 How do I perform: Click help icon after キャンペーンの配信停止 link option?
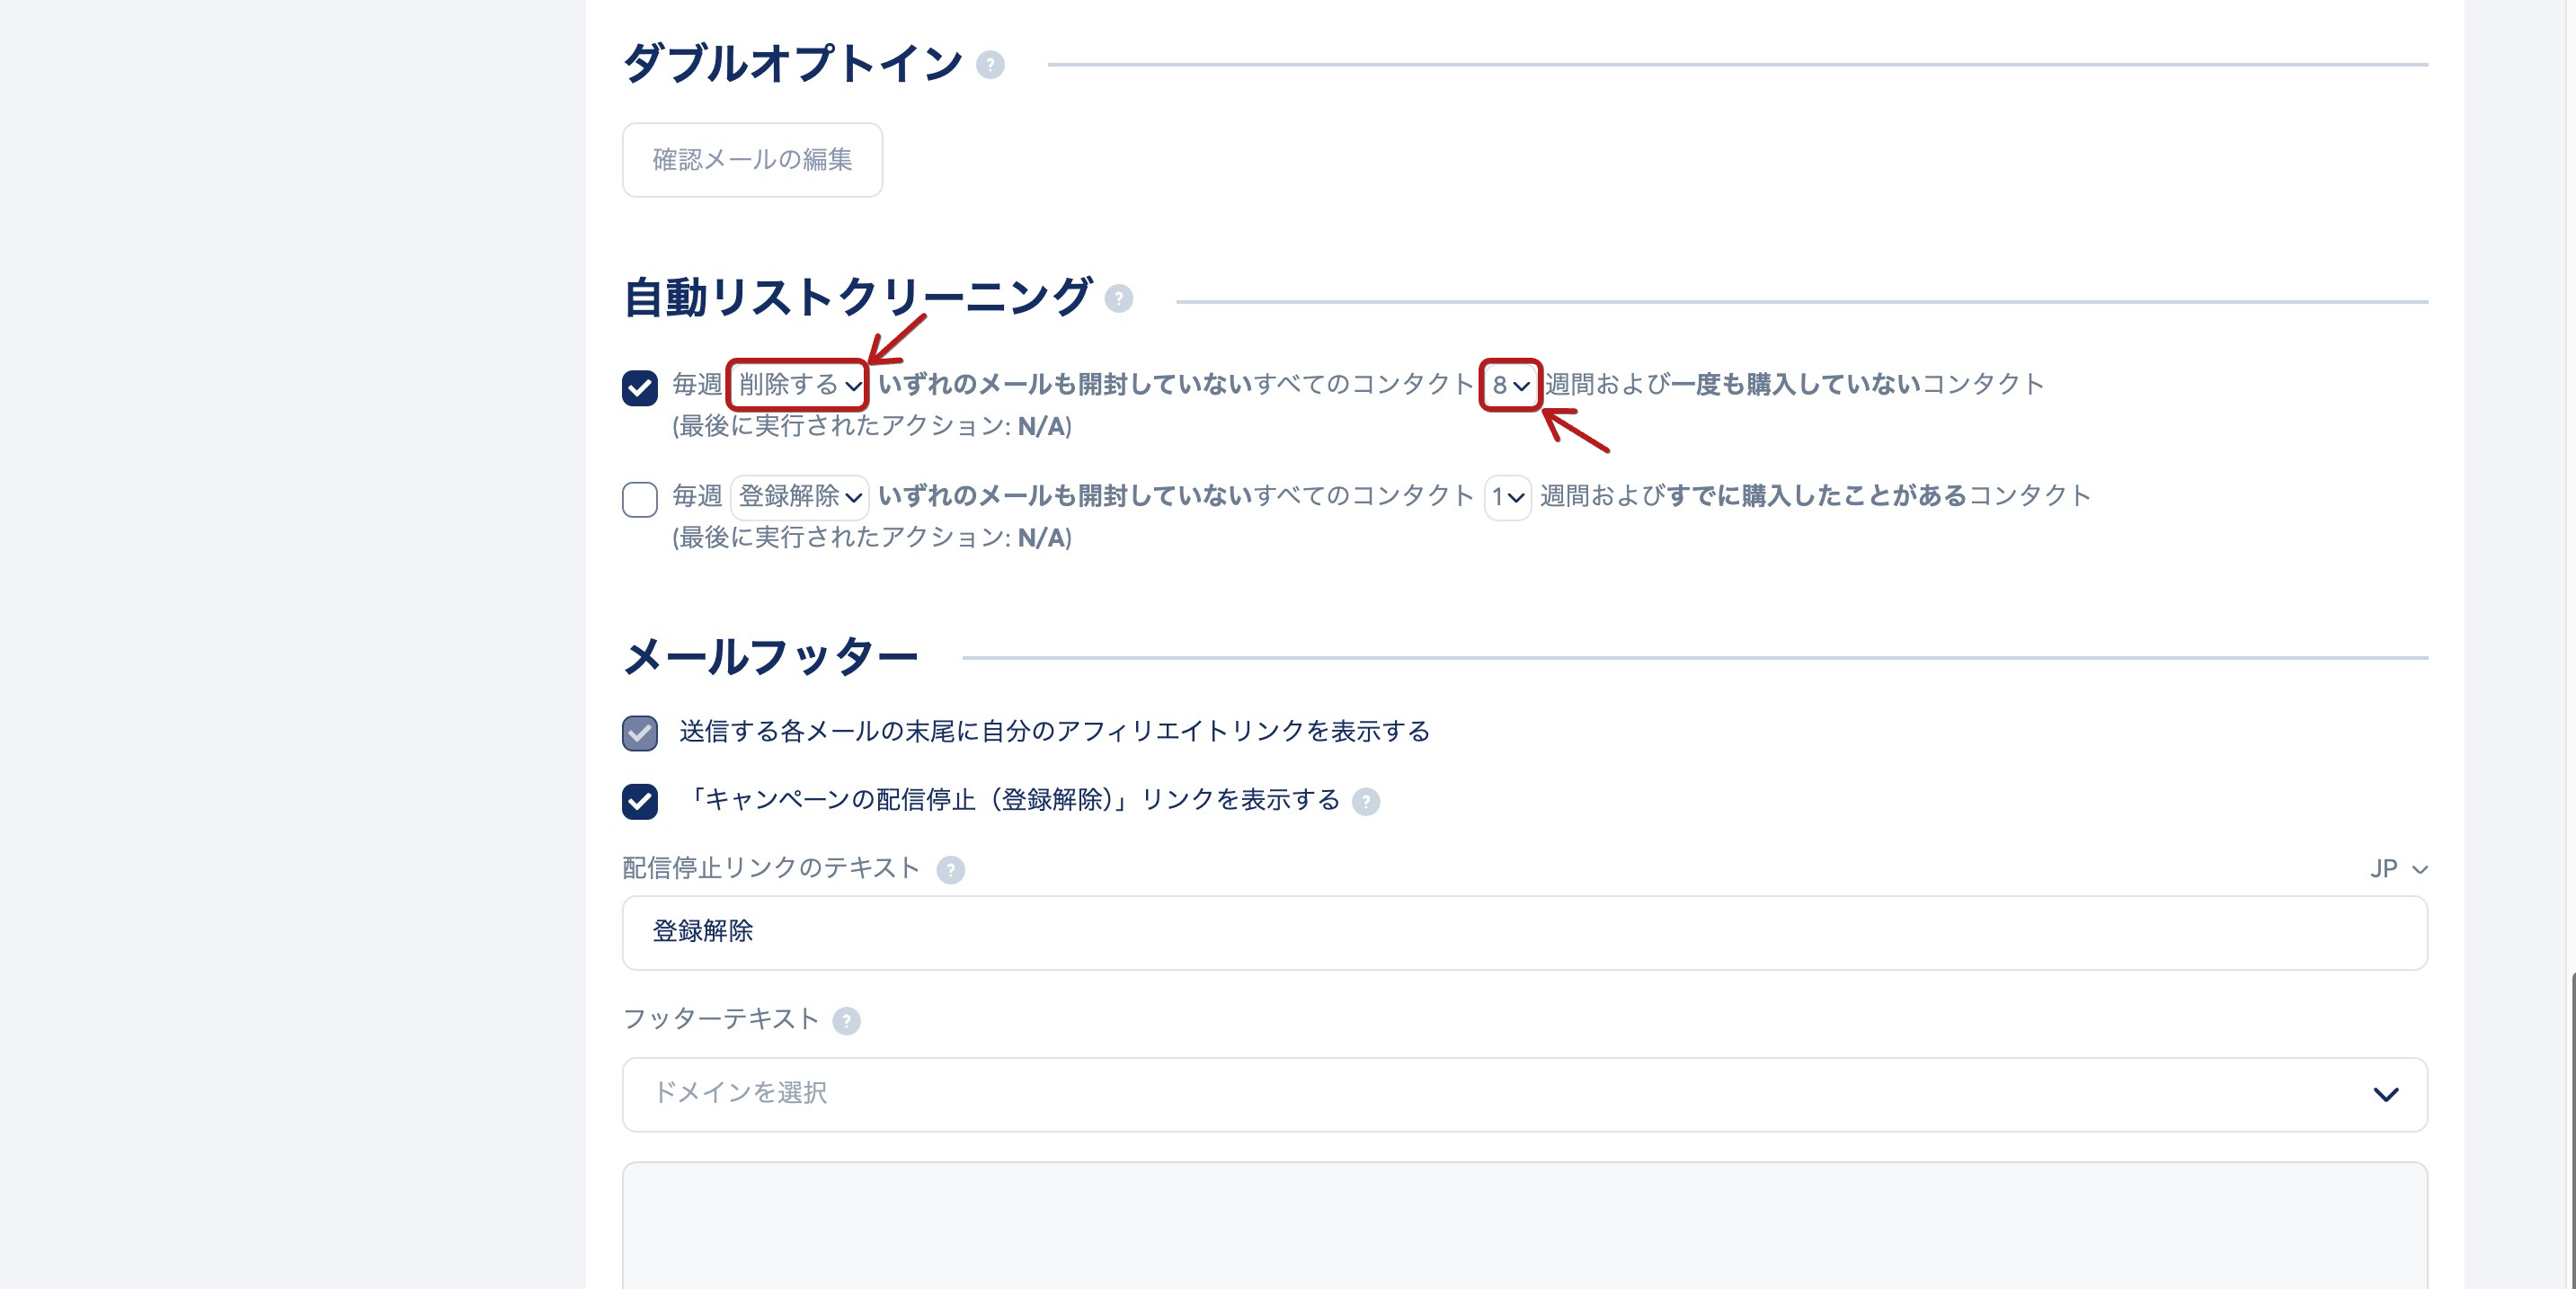(x=1365, y=802)
